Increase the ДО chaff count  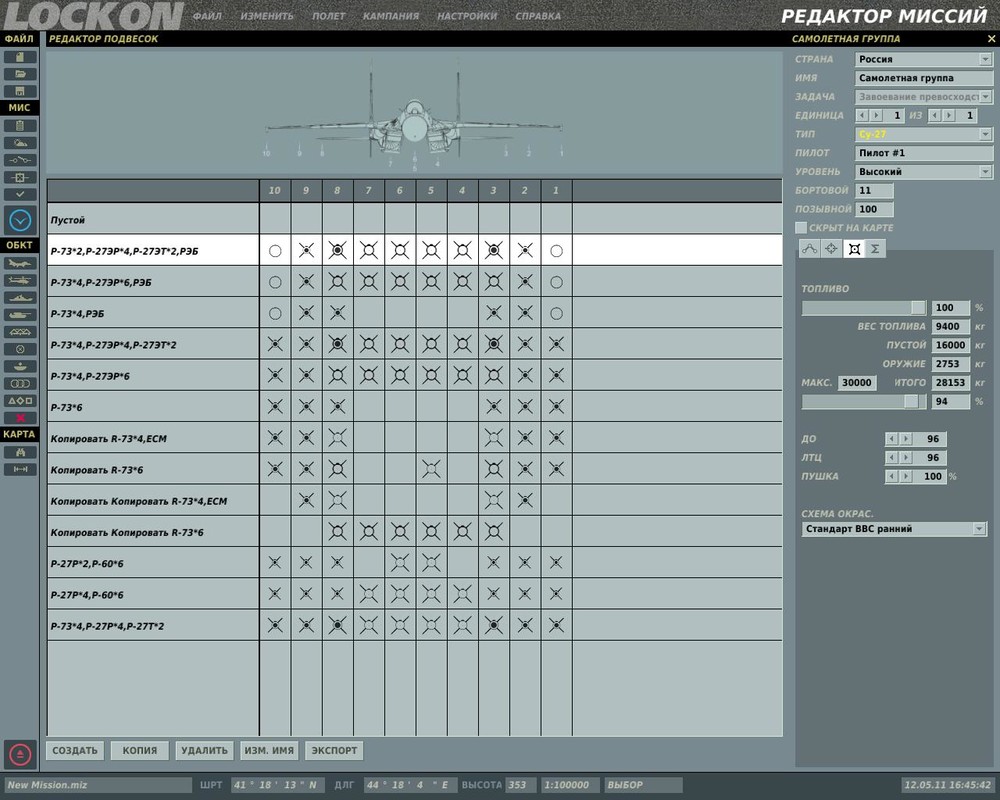[906, 439]
